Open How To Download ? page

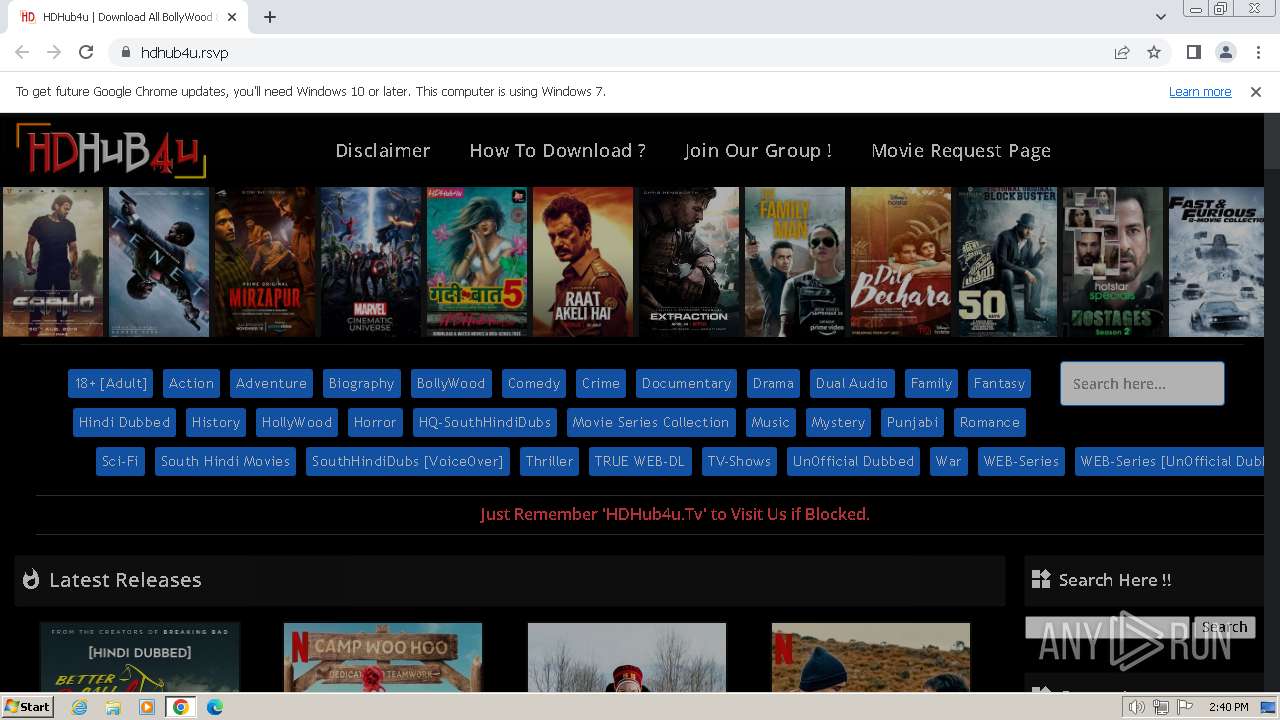(x=557, y=150)
